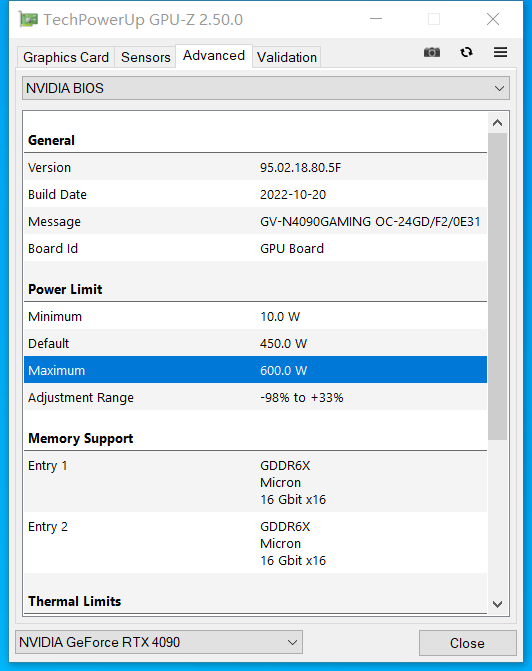Viewport: 532px width, 671px height.
Task: Select the Minimum 10.0 W row
Action: (x=256, y=316)
